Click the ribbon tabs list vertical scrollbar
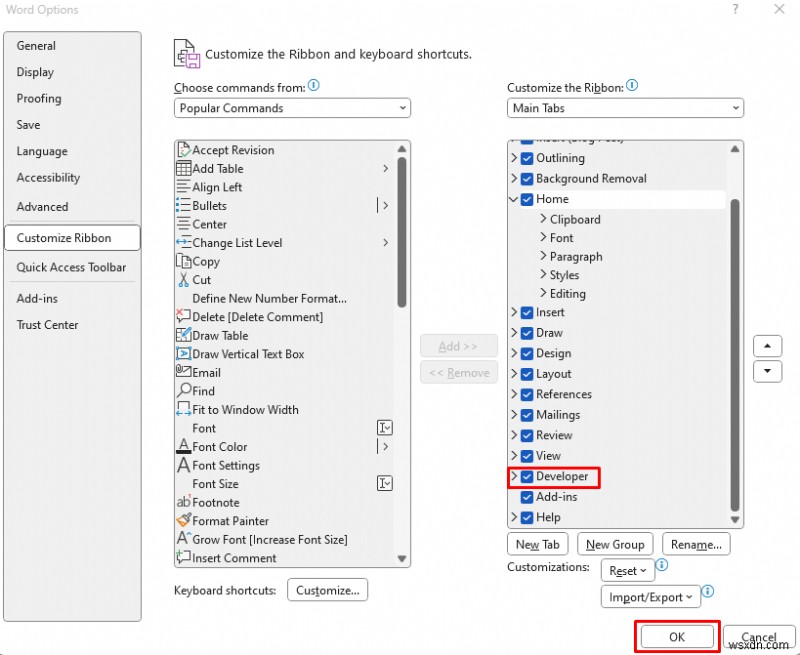 (x=735, y=355)
